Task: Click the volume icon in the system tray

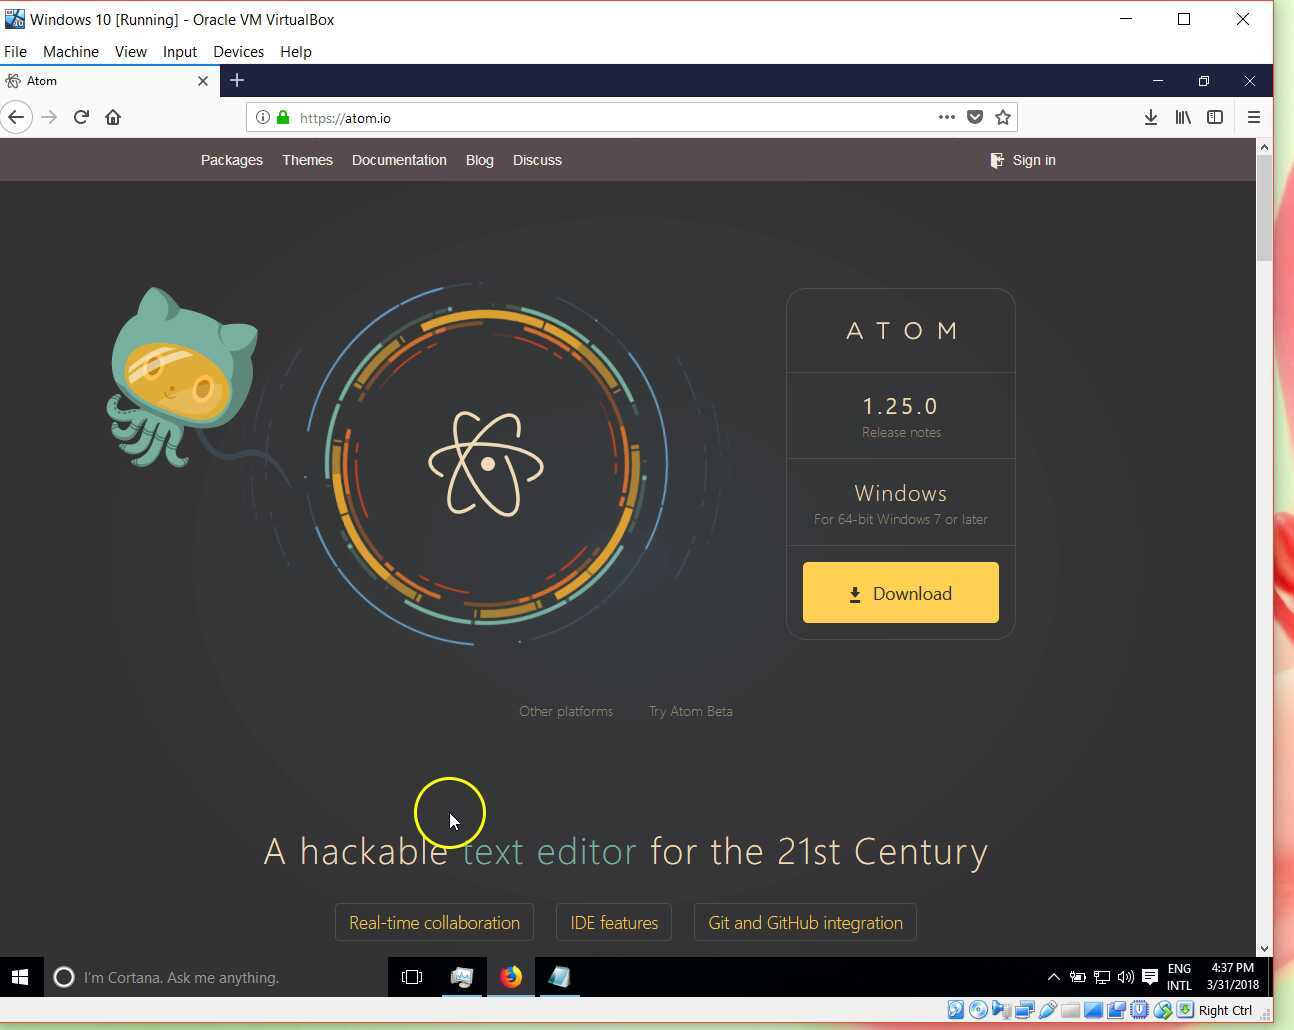Action: (x=1126, y=977)
